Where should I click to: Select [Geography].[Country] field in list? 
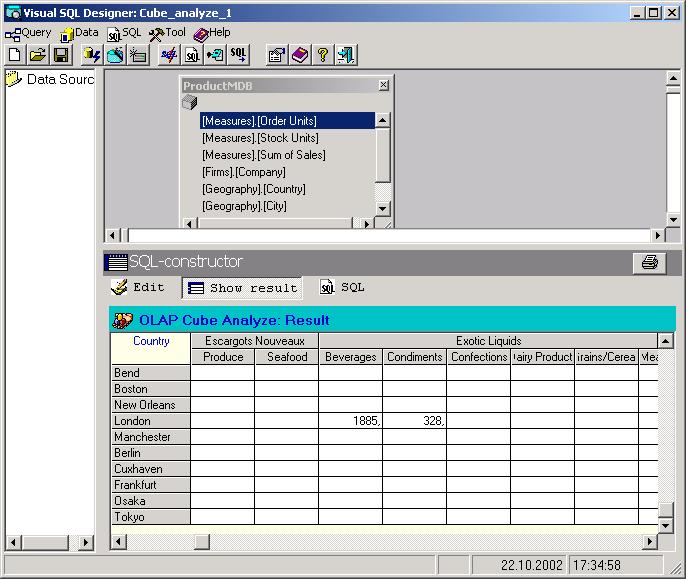[254, 189]
